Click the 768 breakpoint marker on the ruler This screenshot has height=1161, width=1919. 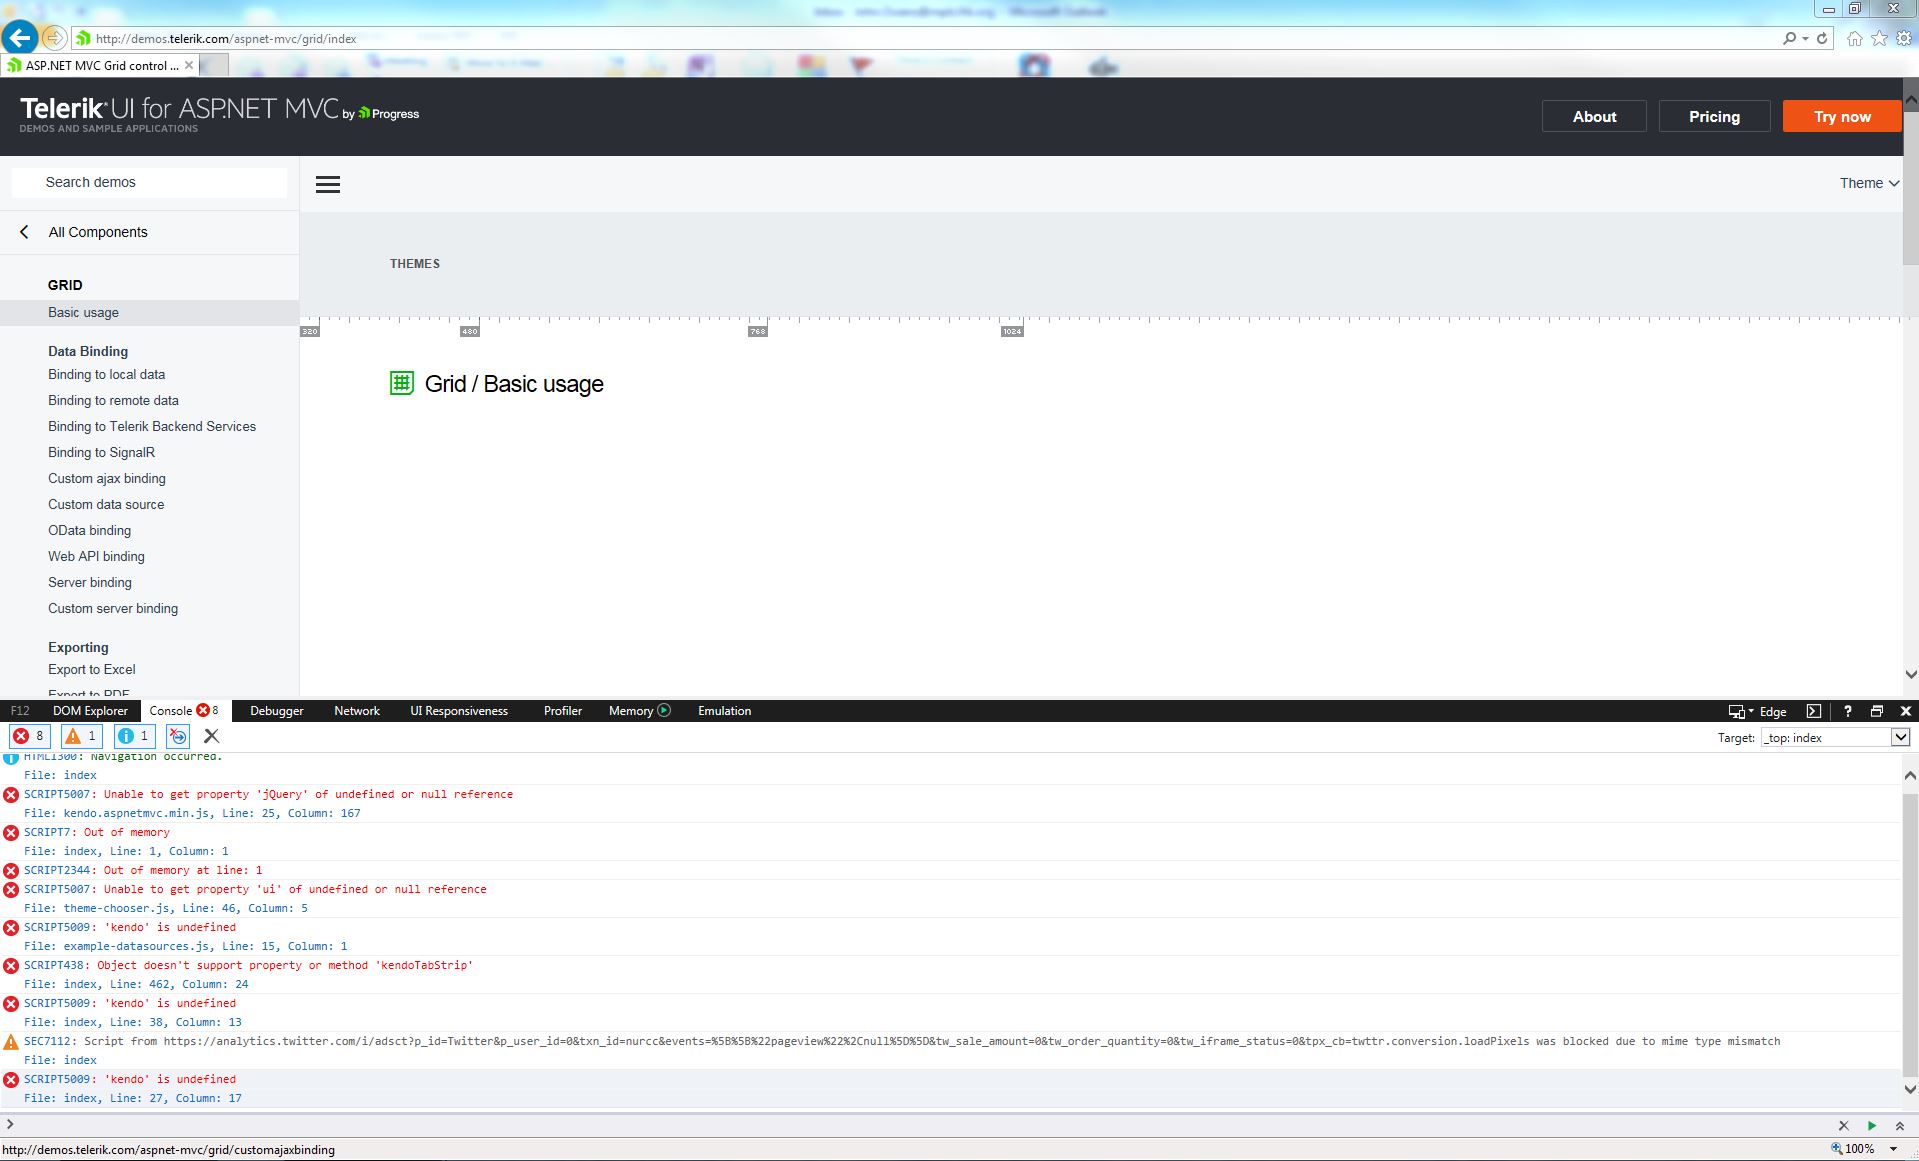pyautogui.click(x=758, y=331)
